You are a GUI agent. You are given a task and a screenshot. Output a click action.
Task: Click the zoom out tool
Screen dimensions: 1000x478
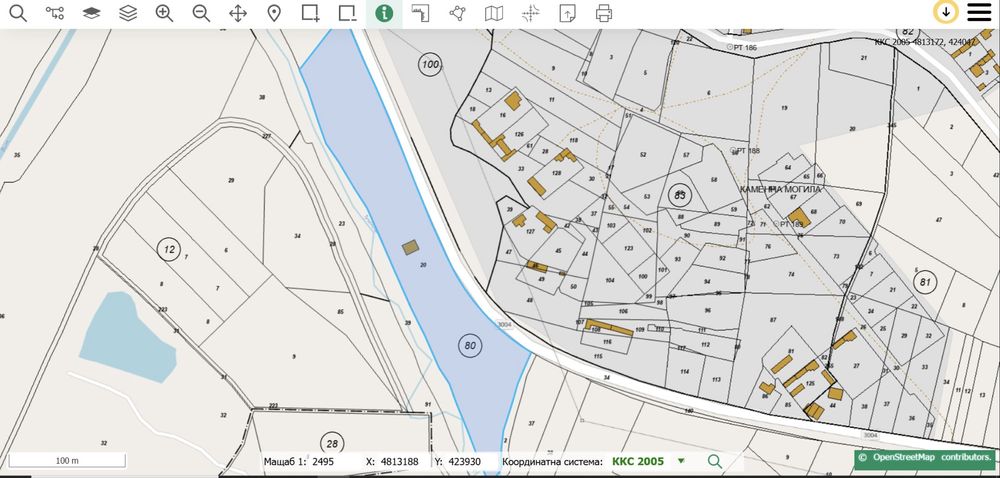click(x=201, y=13)
